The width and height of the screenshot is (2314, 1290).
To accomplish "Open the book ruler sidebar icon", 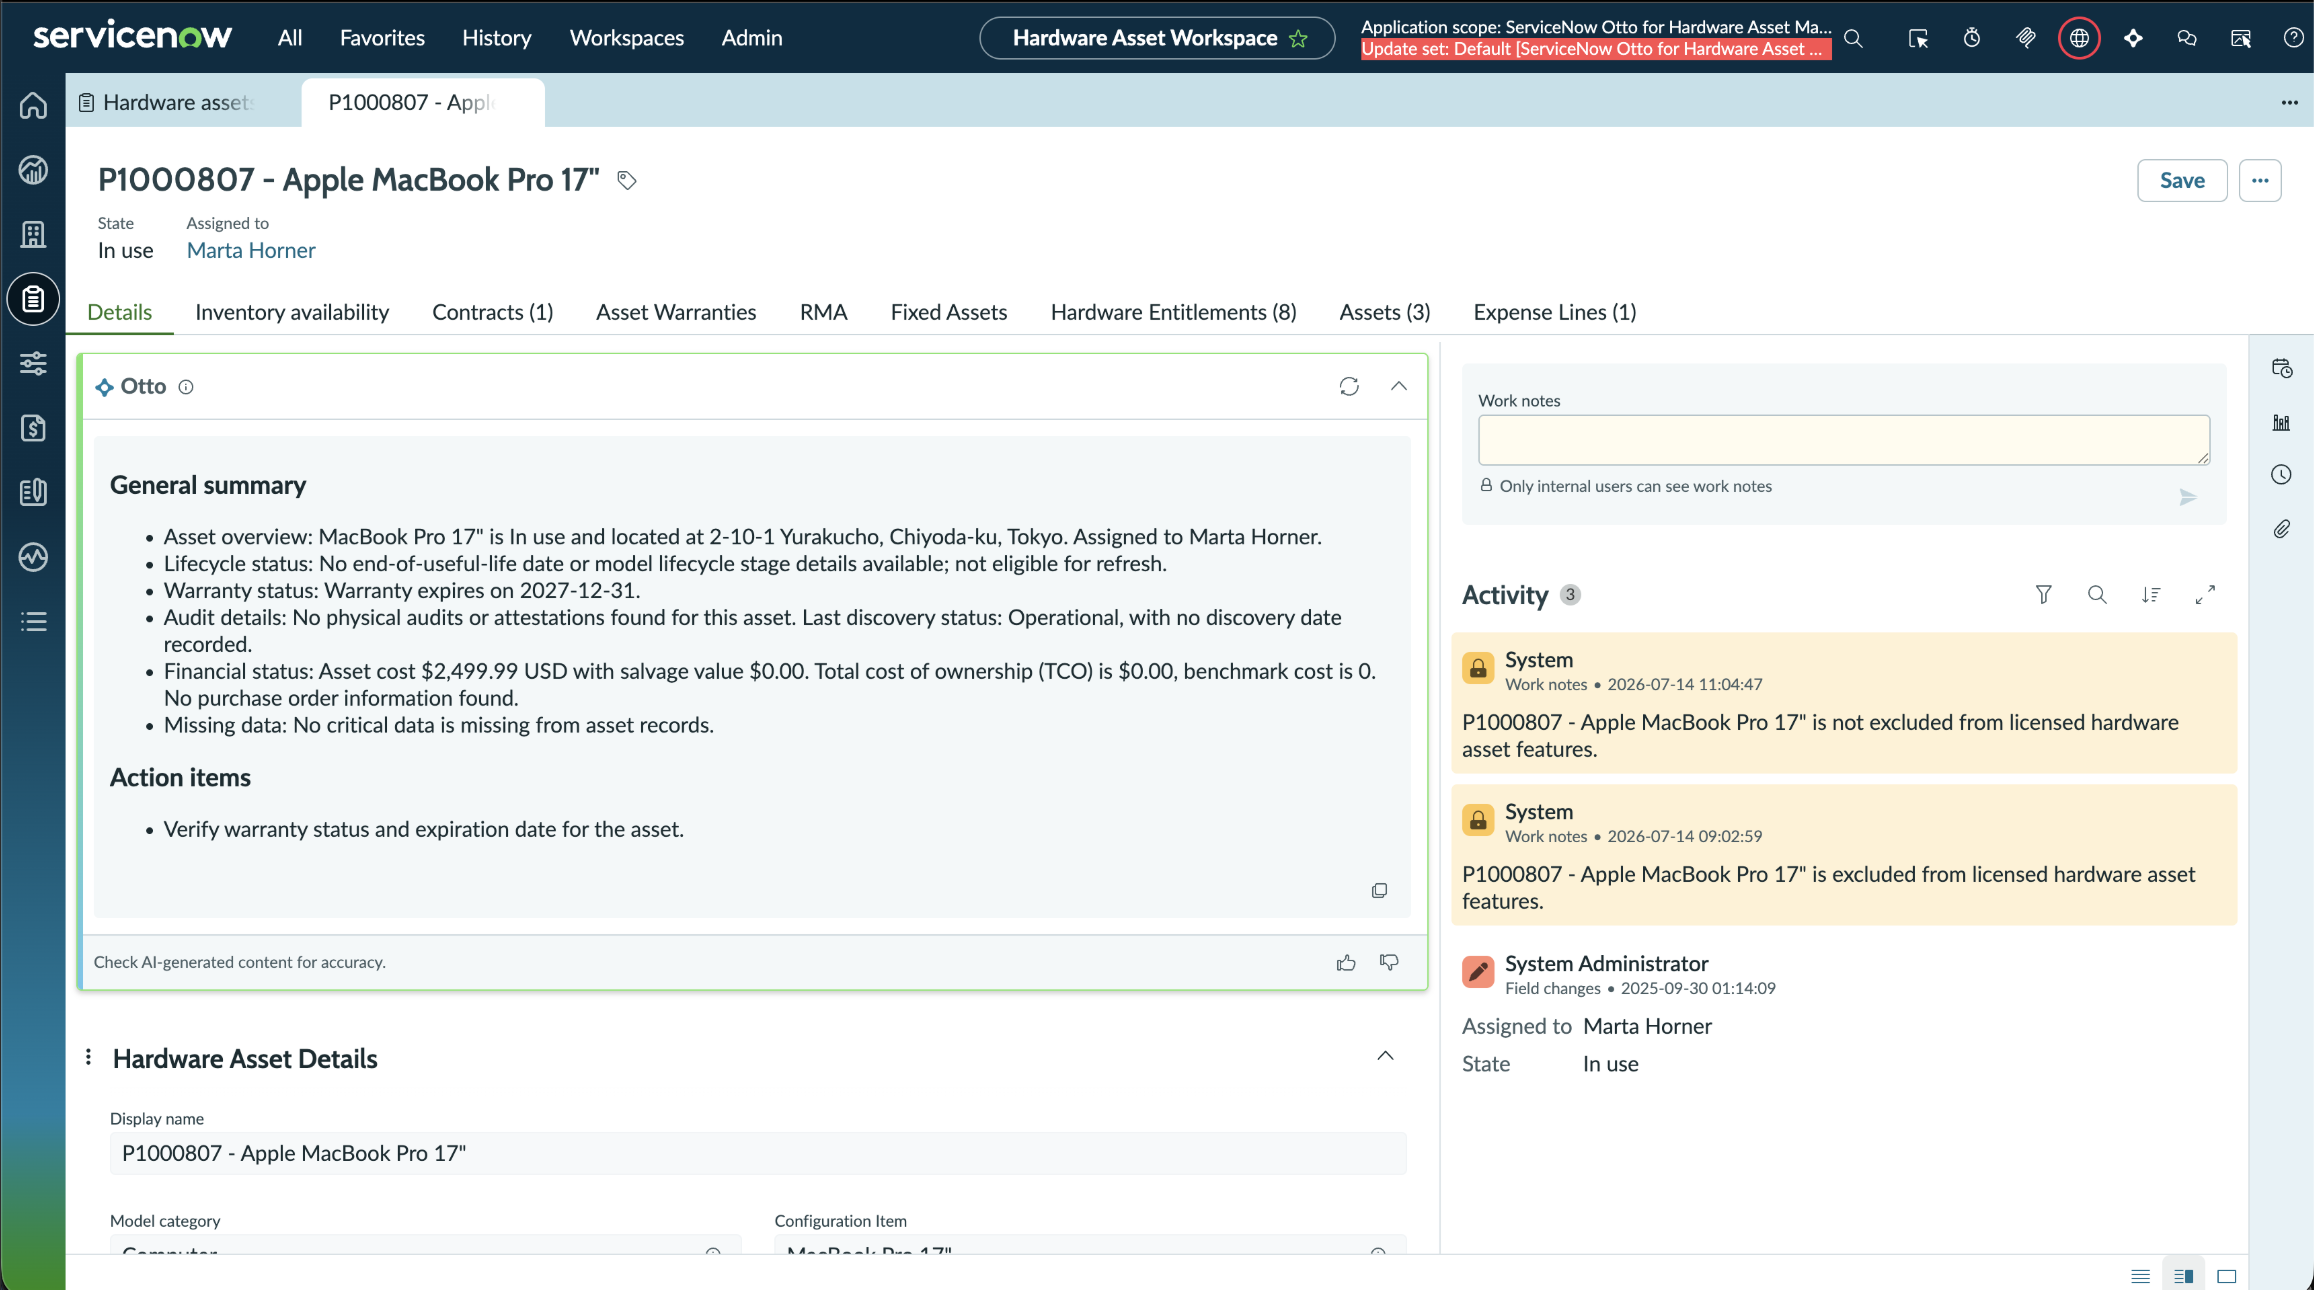I will point(33,492).
